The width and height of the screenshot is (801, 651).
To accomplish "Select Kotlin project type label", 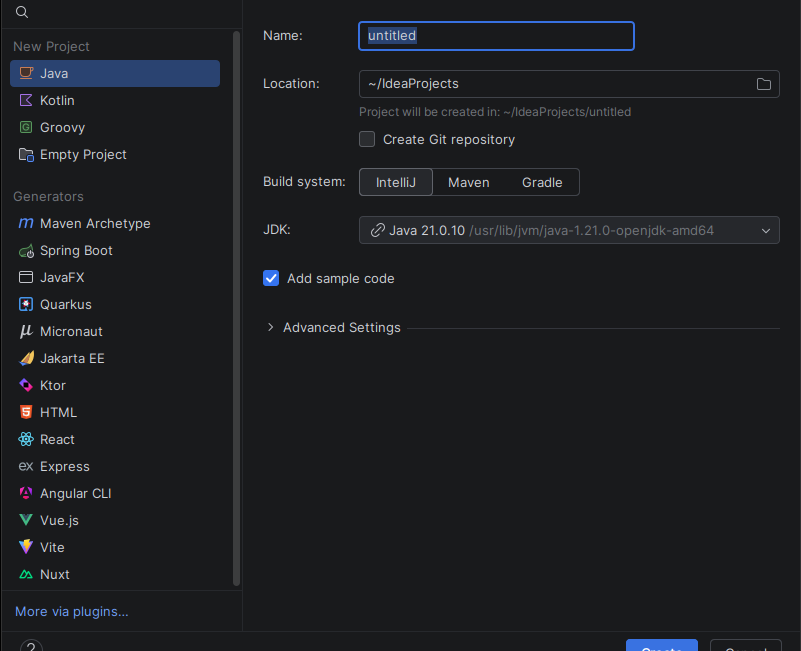I will click(57, 101).
